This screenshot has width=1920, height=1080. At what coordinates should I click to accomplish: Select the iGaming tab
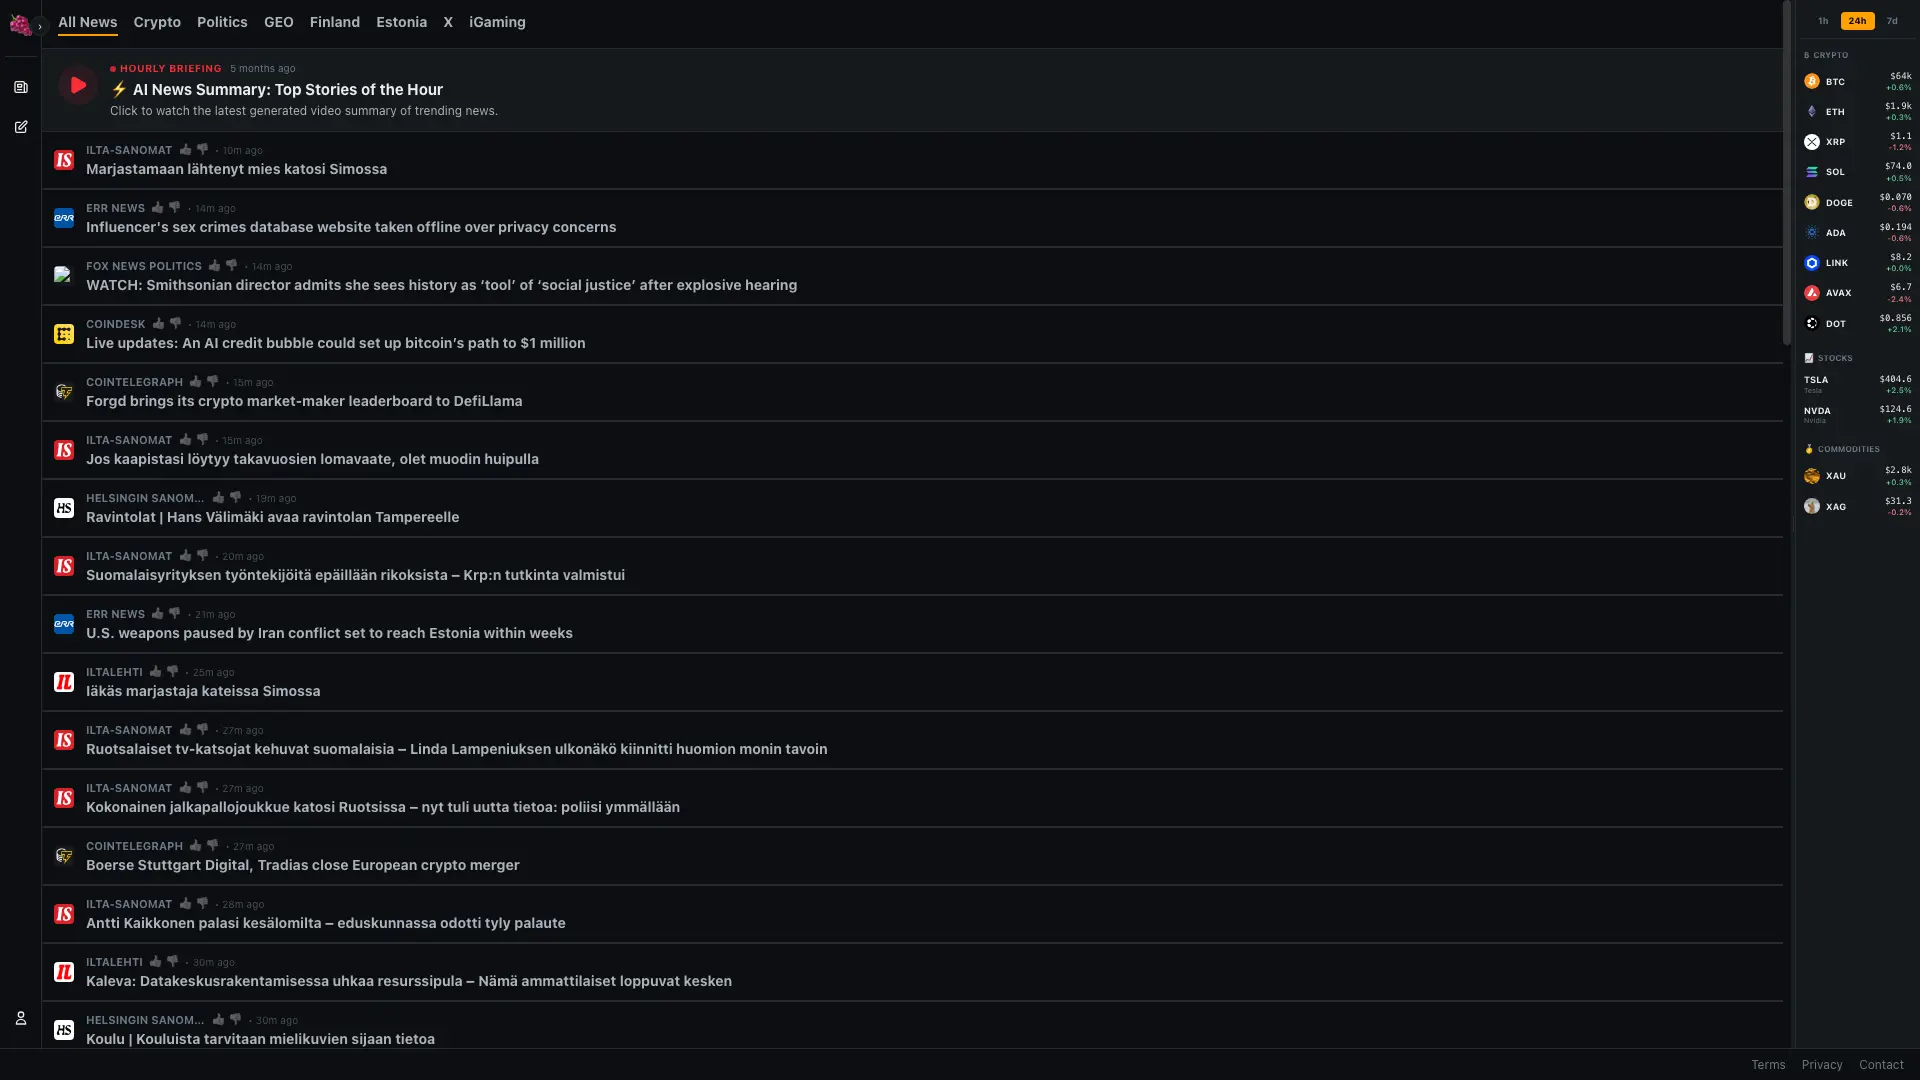pyautogui.click(x=497, y=22)
